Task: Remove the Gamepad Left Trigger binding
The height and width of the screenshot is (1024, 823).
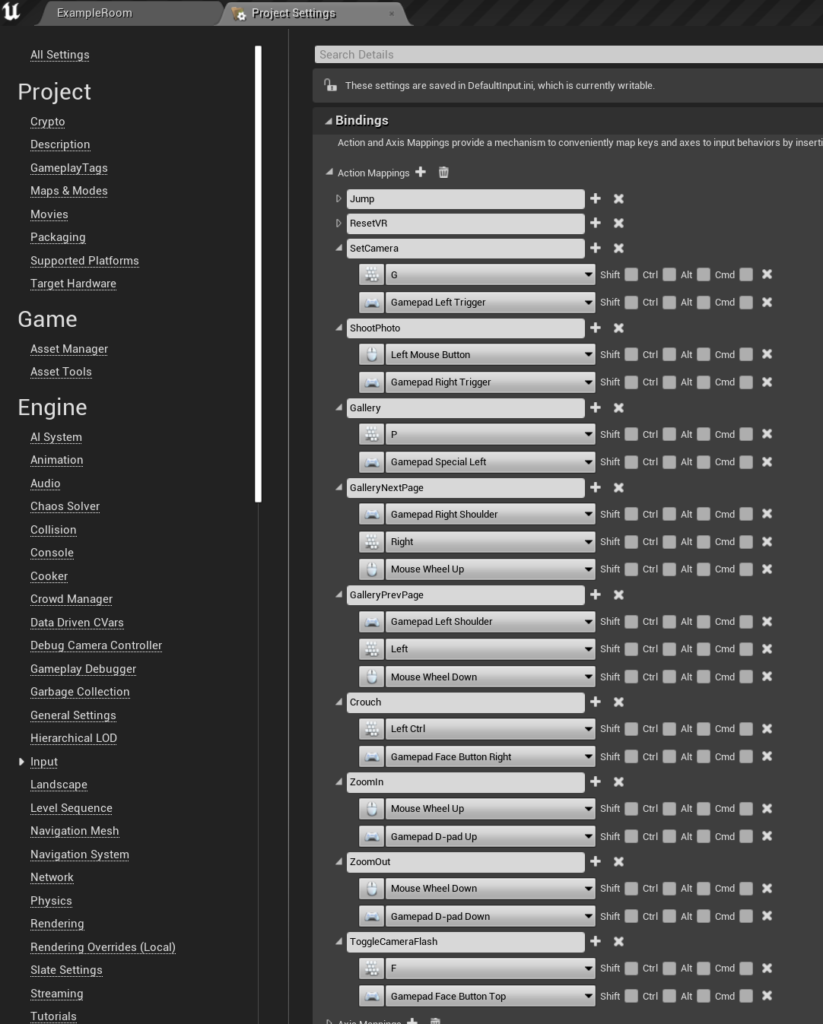Action: [766, 302]
